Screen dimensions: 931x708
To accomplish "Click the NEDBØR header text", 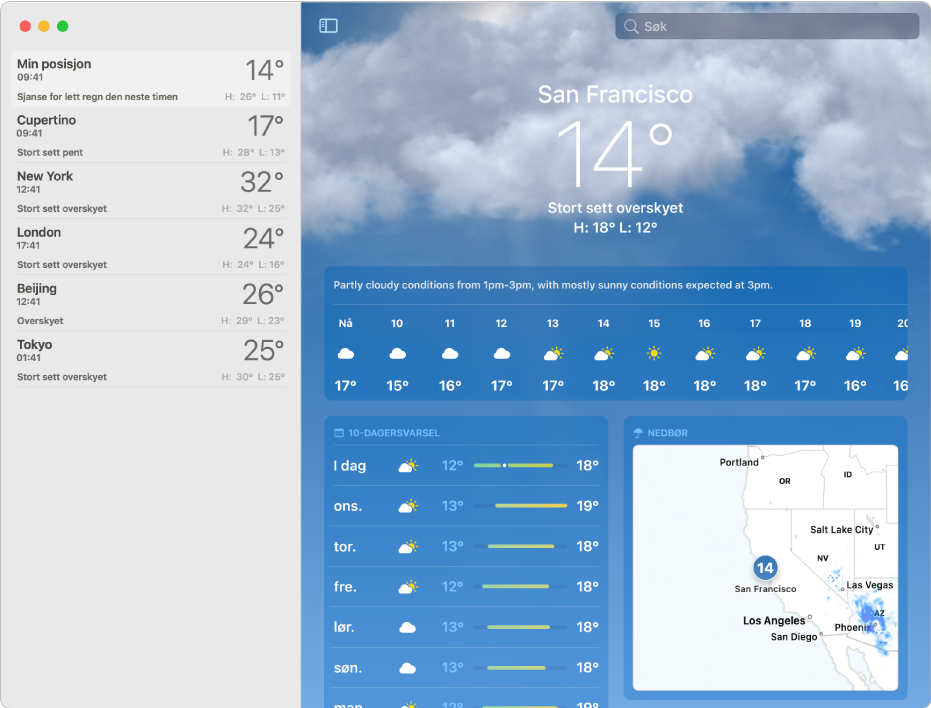I will pyautogui.click(x=667, y=433).
